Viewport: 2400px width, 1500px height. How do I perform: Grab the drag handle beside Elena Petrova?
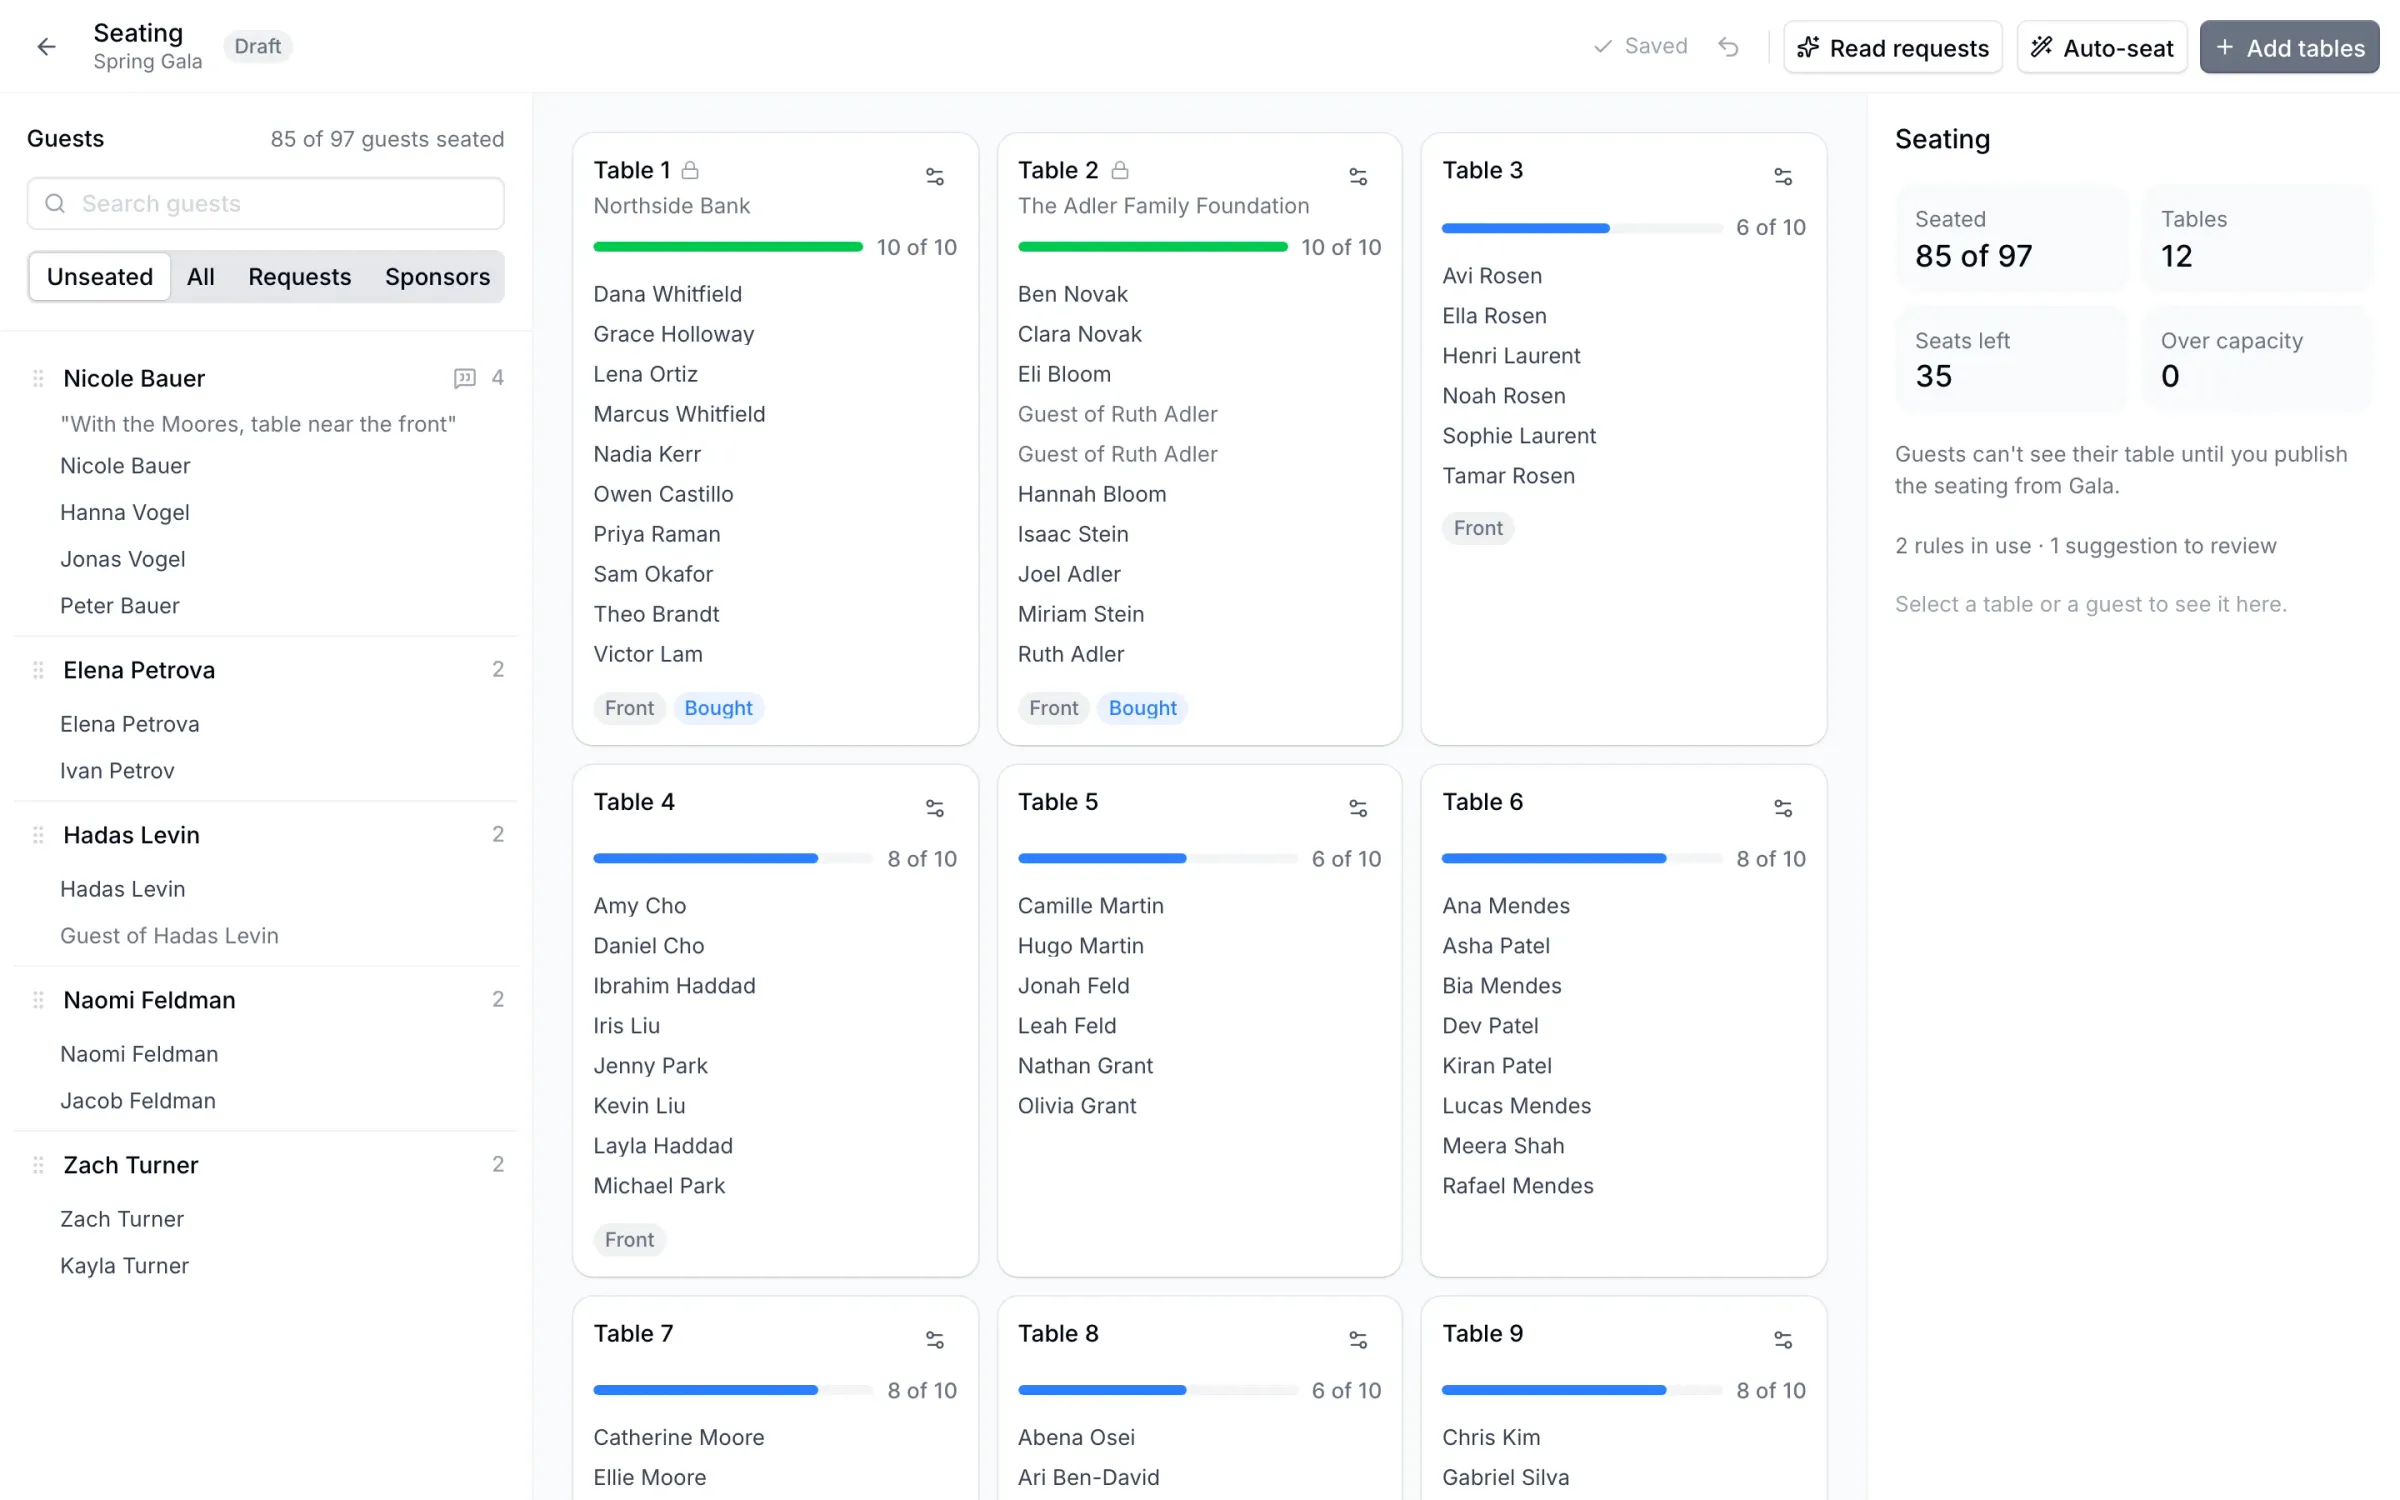click(x=38, y=670)
